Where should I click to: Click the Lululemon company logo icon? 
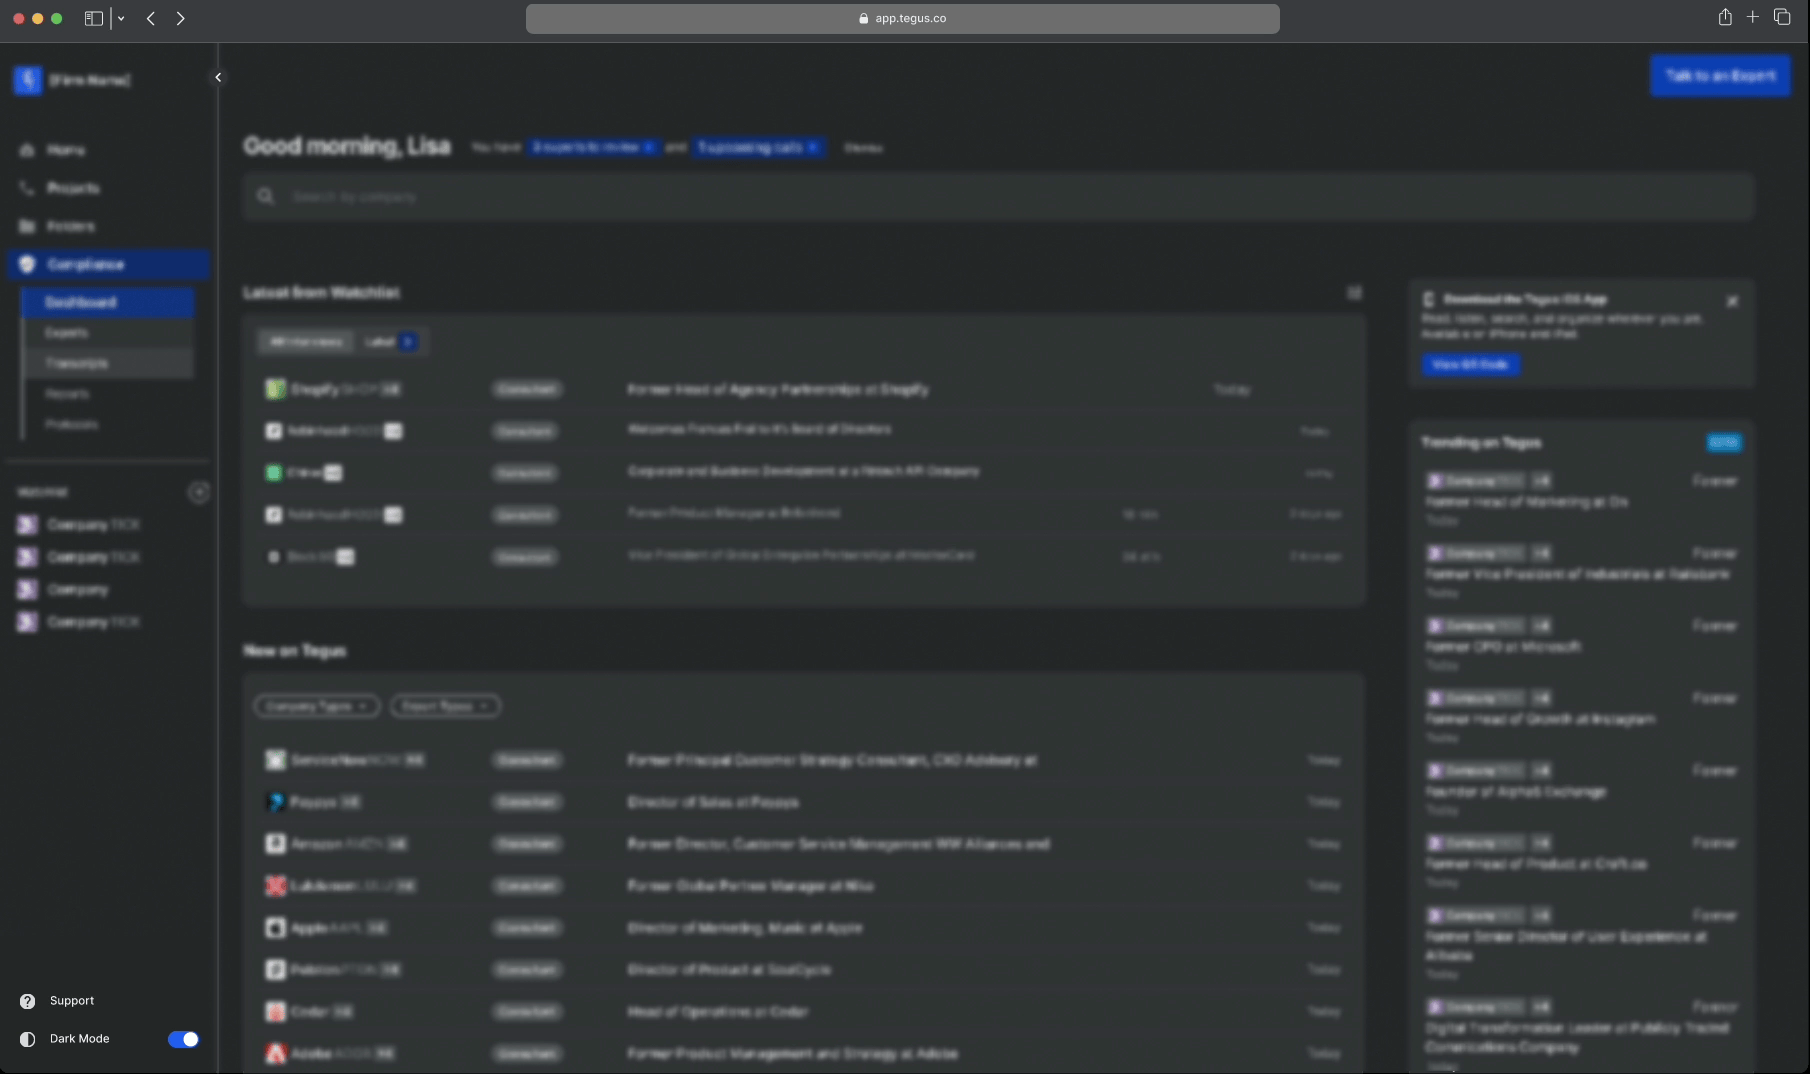coord(275,886)
